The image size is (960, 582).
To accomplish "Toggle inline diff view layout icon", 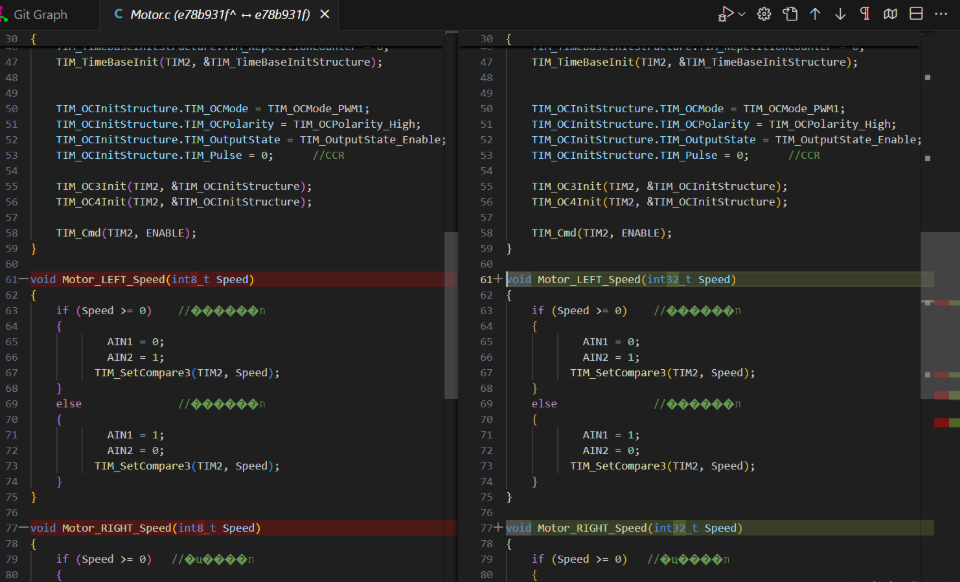I will 916,14.
